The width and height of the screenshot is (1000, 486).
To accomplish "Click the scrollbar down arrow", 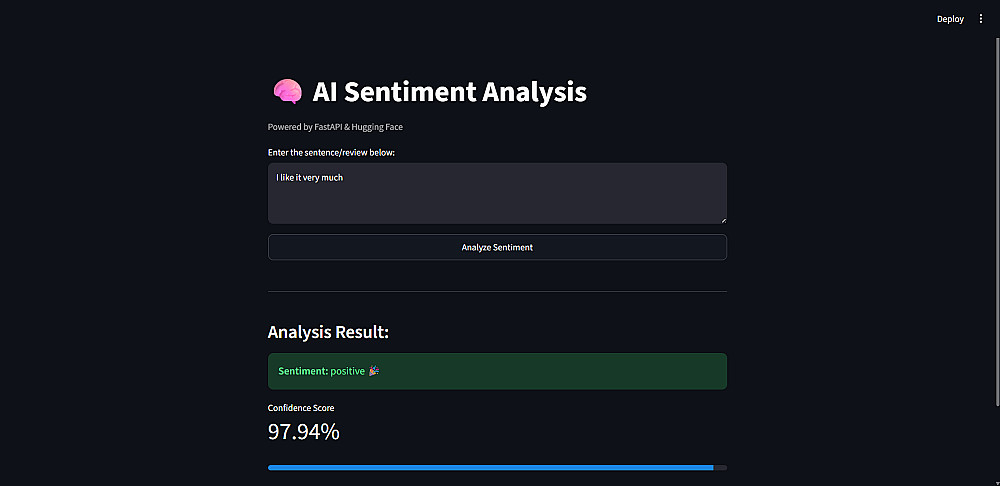I will 997,482.
